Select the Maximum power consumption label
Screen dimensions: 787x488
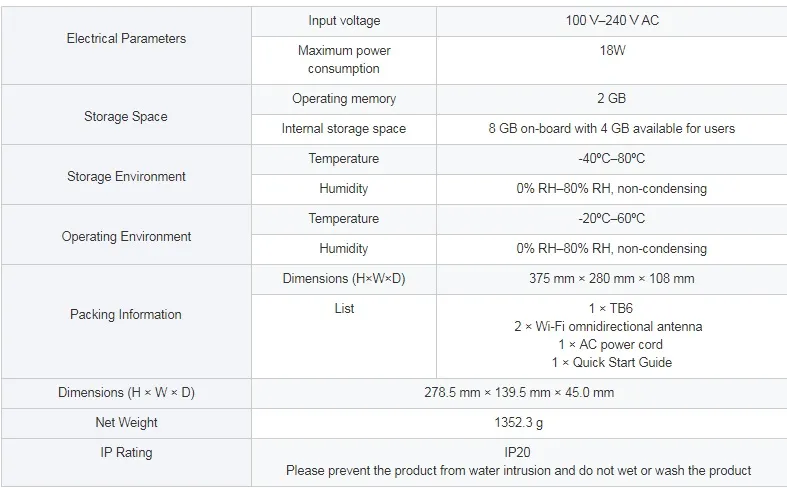click(344, 60)
